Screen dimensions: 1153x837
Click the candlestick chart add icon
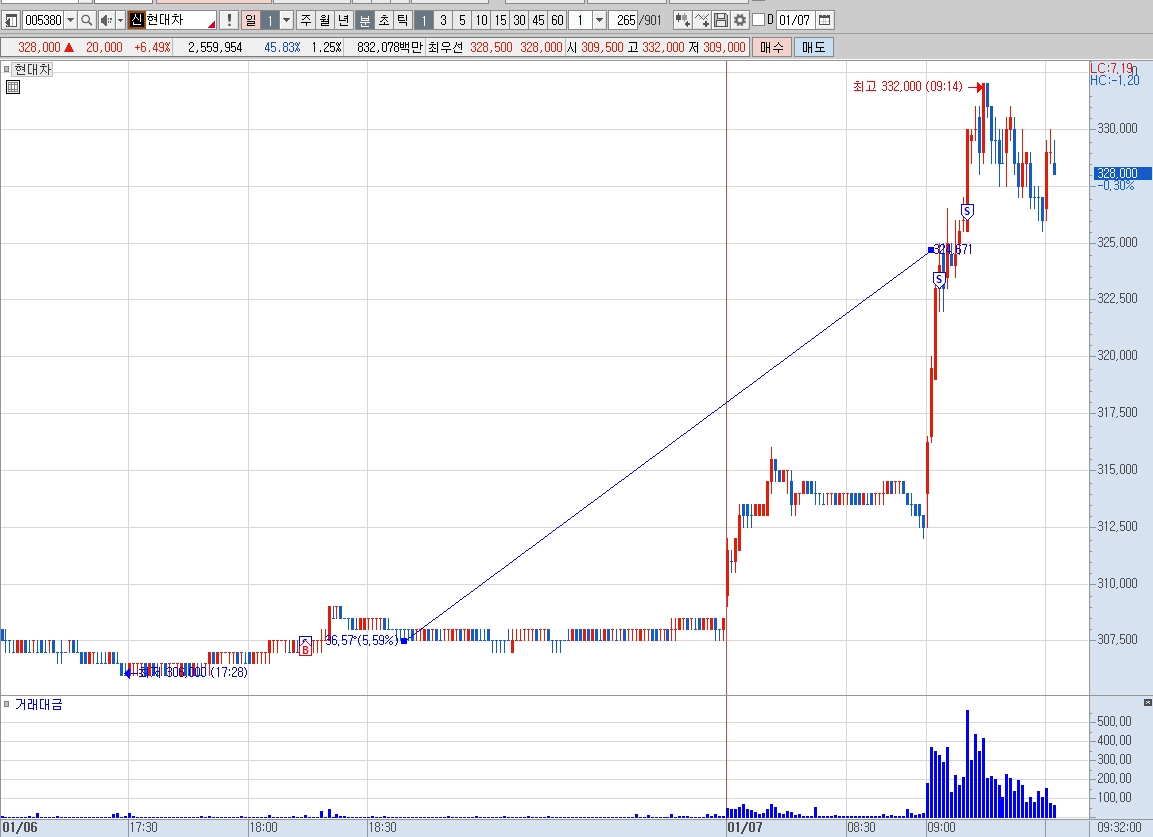coord(682,20)
